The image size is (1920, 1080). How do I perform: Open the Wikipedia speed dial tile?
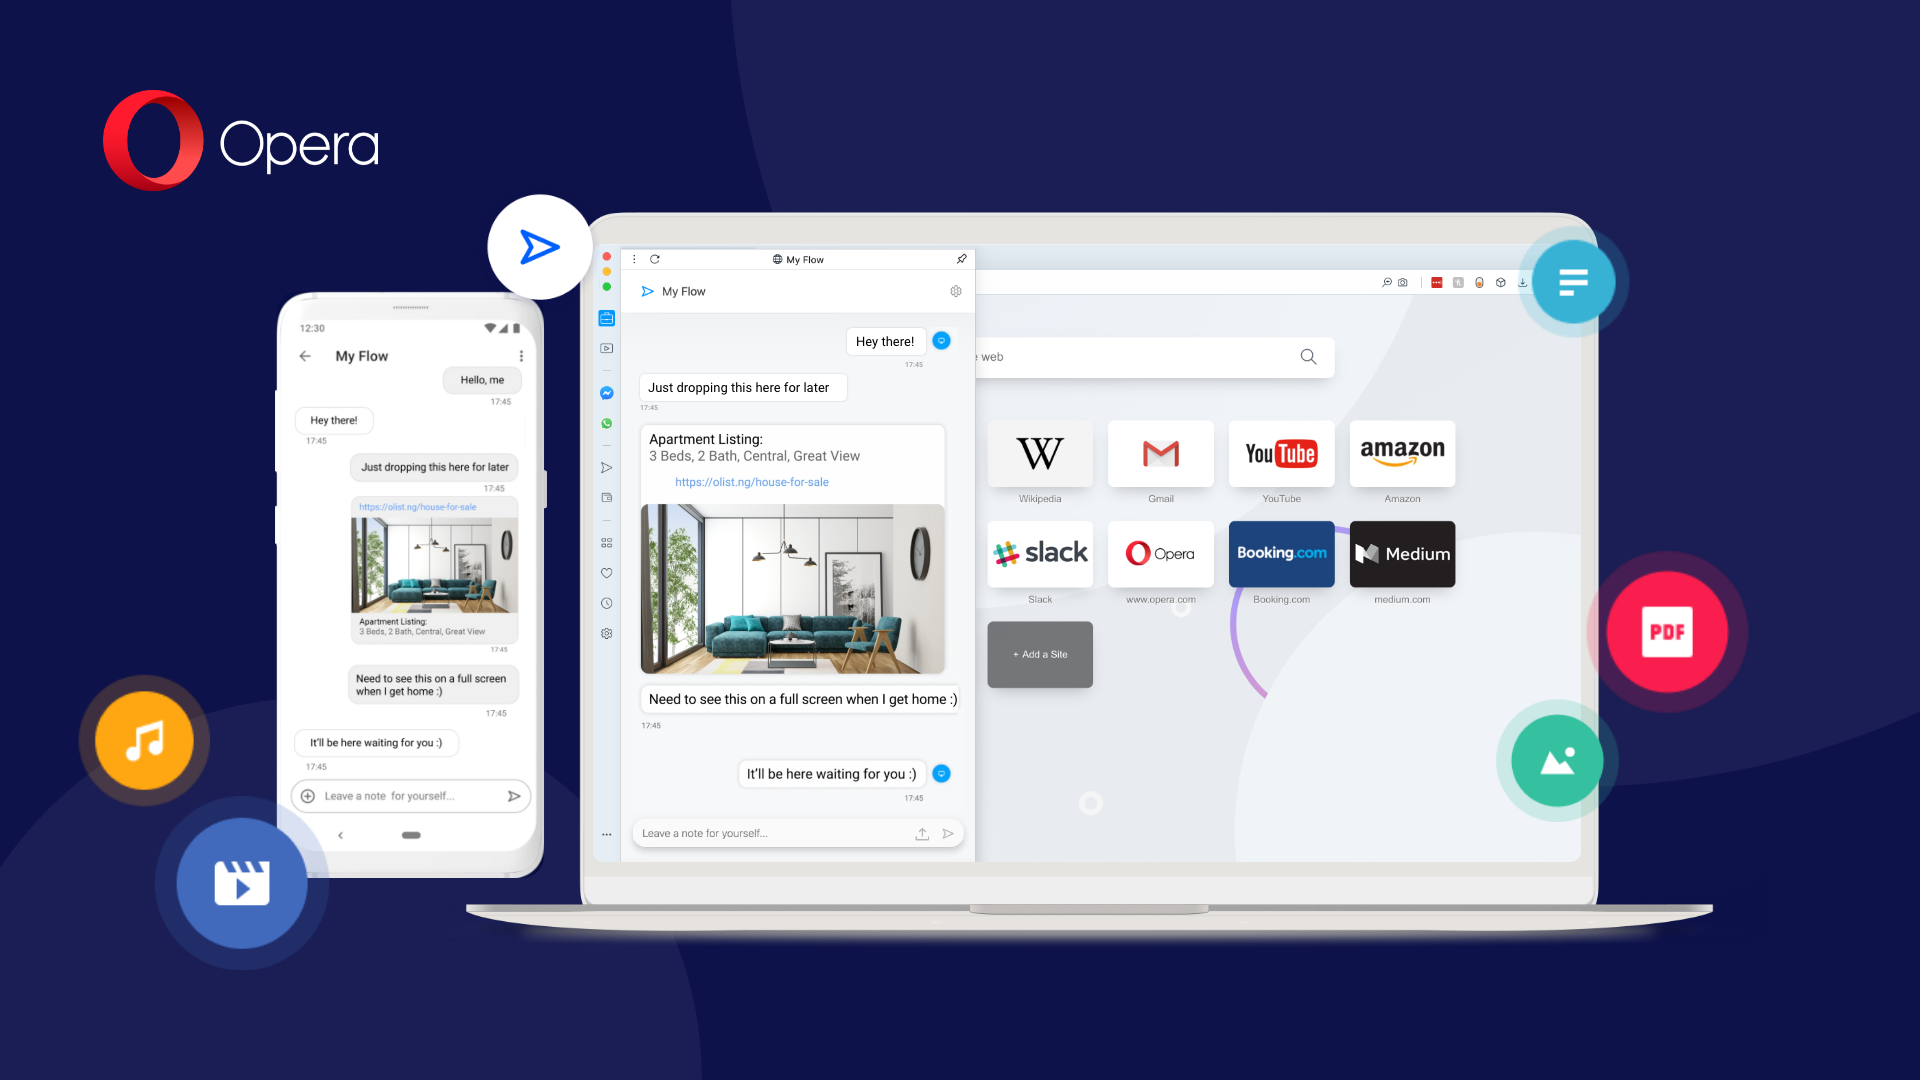tap(1039, 454)
